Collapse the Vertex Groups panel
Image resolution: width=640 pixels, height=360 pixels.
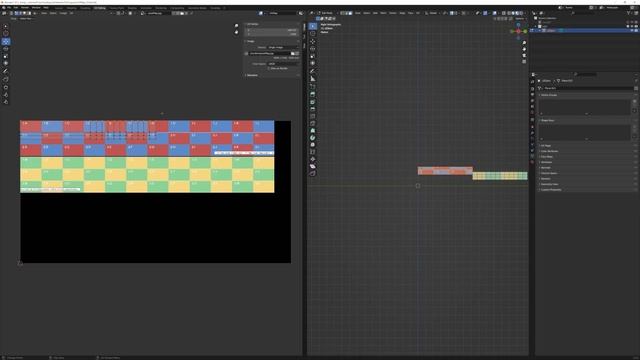(x=549, y=95)
